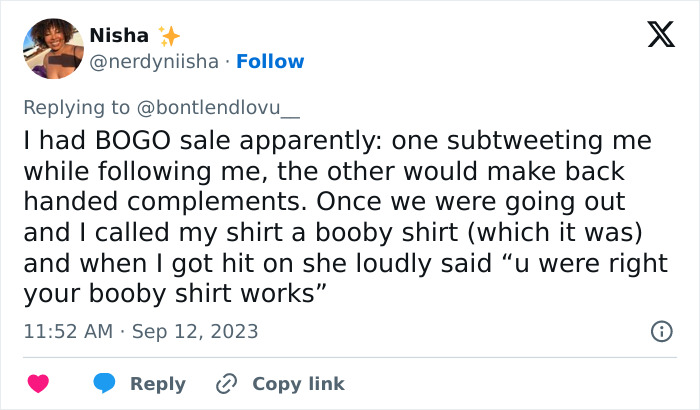
Task: Follow the account via the Follow link
Action: (270, 62)
